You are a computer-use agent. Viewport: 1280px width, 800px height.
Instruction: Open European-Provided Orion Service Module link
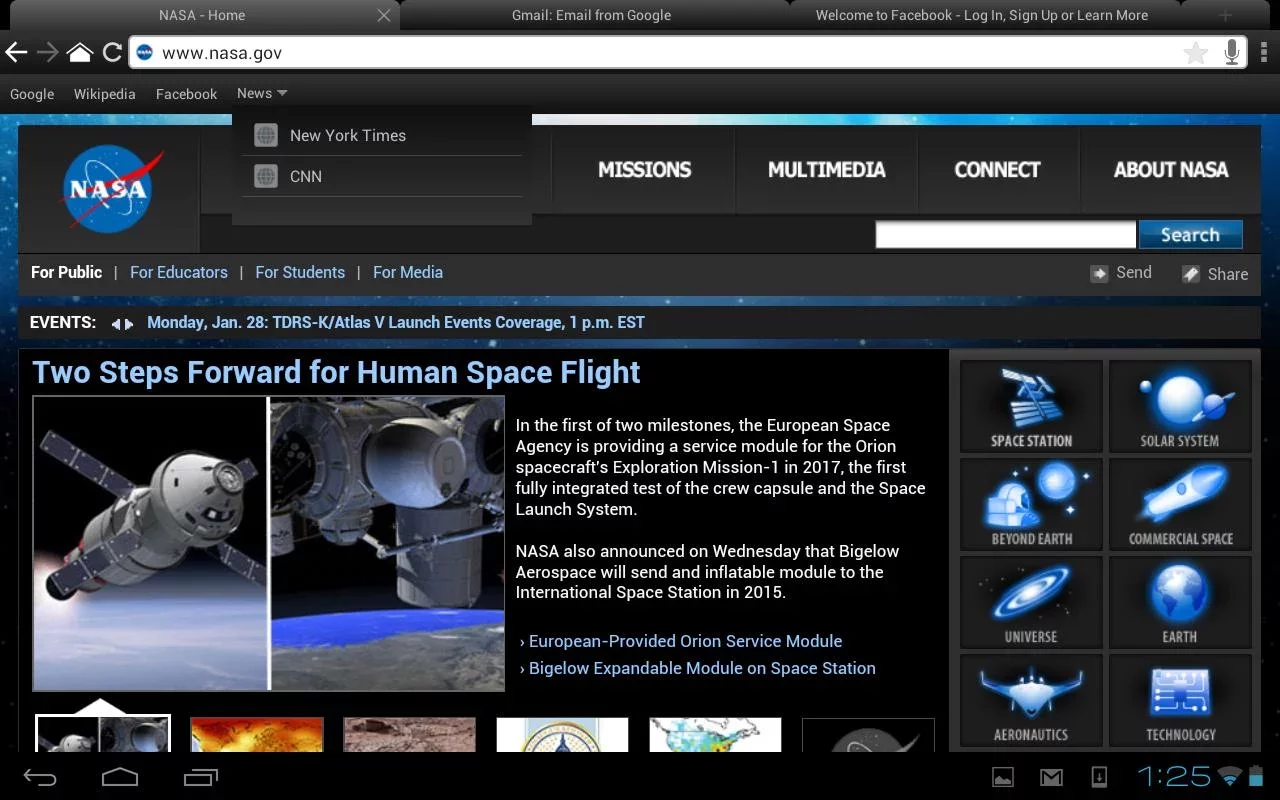coord(685,641)
